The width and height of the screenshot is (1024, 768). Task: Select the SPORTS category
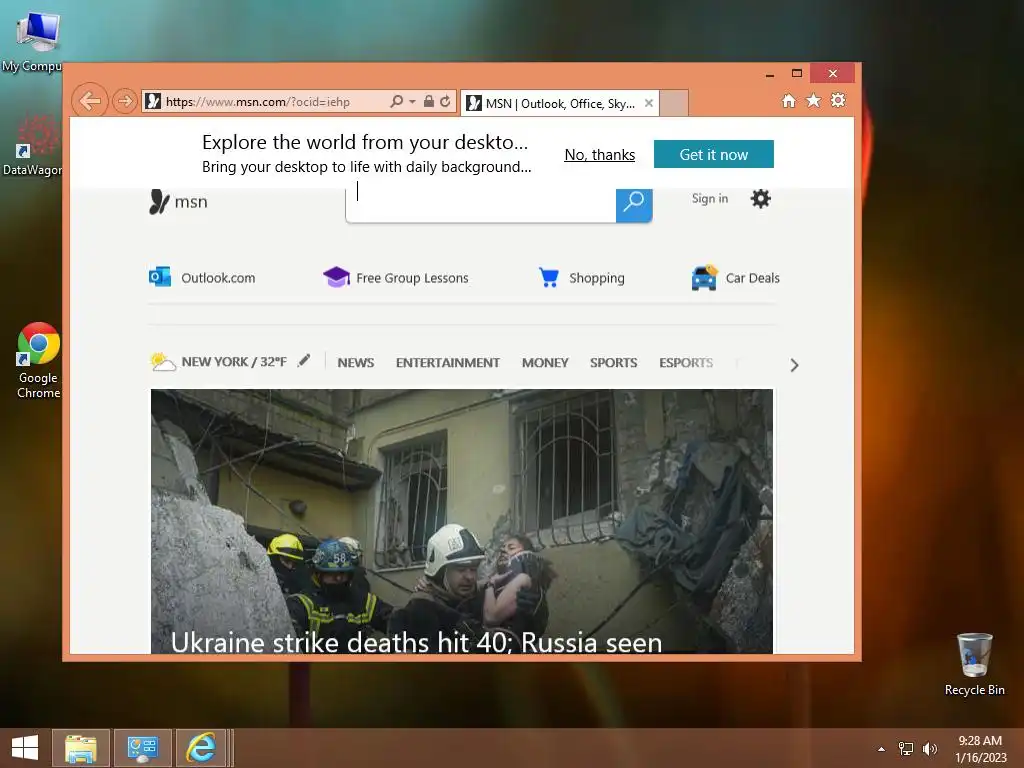coord(613,363)
